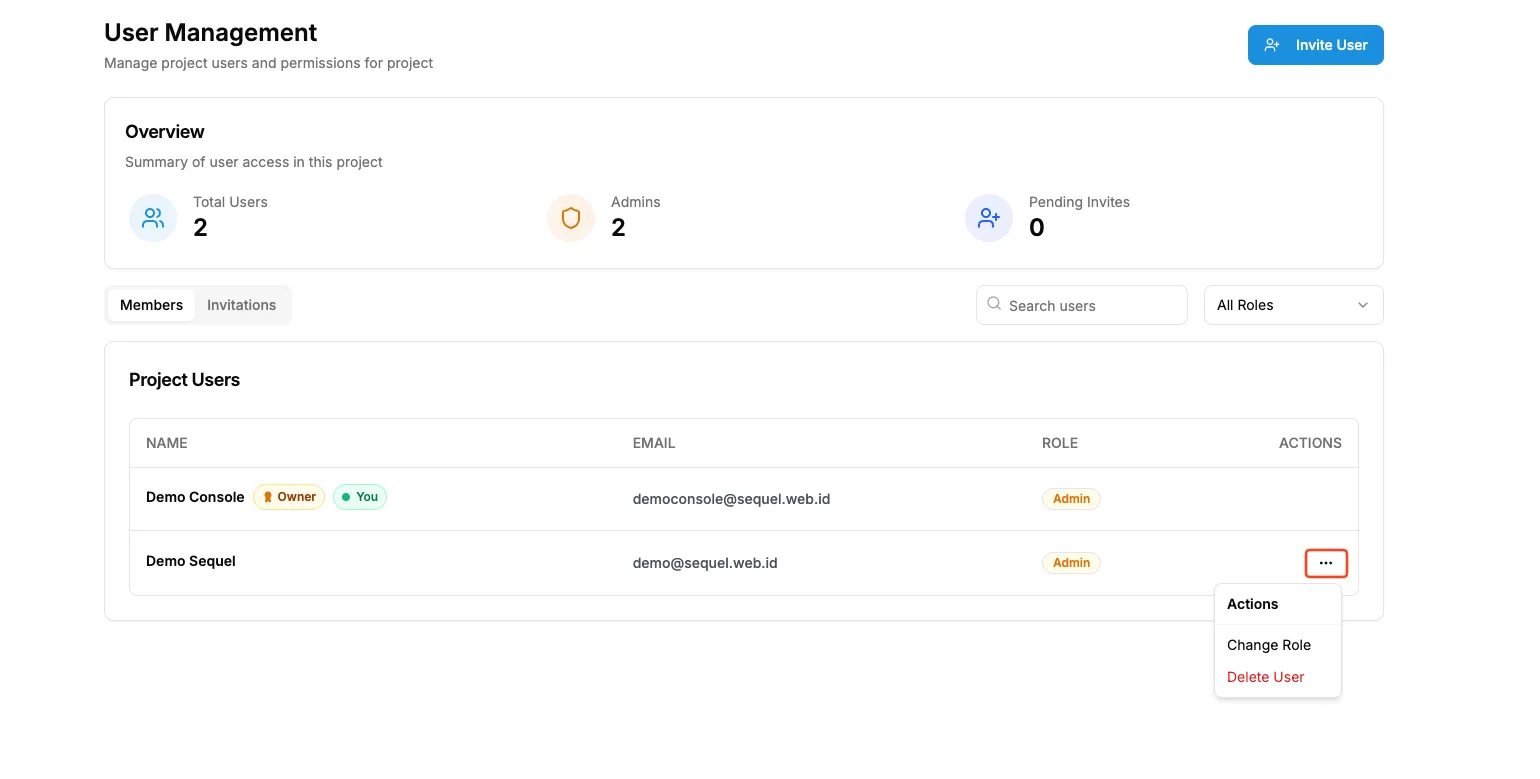Click the Pending Invites person-plus icon

click(989, 218)
